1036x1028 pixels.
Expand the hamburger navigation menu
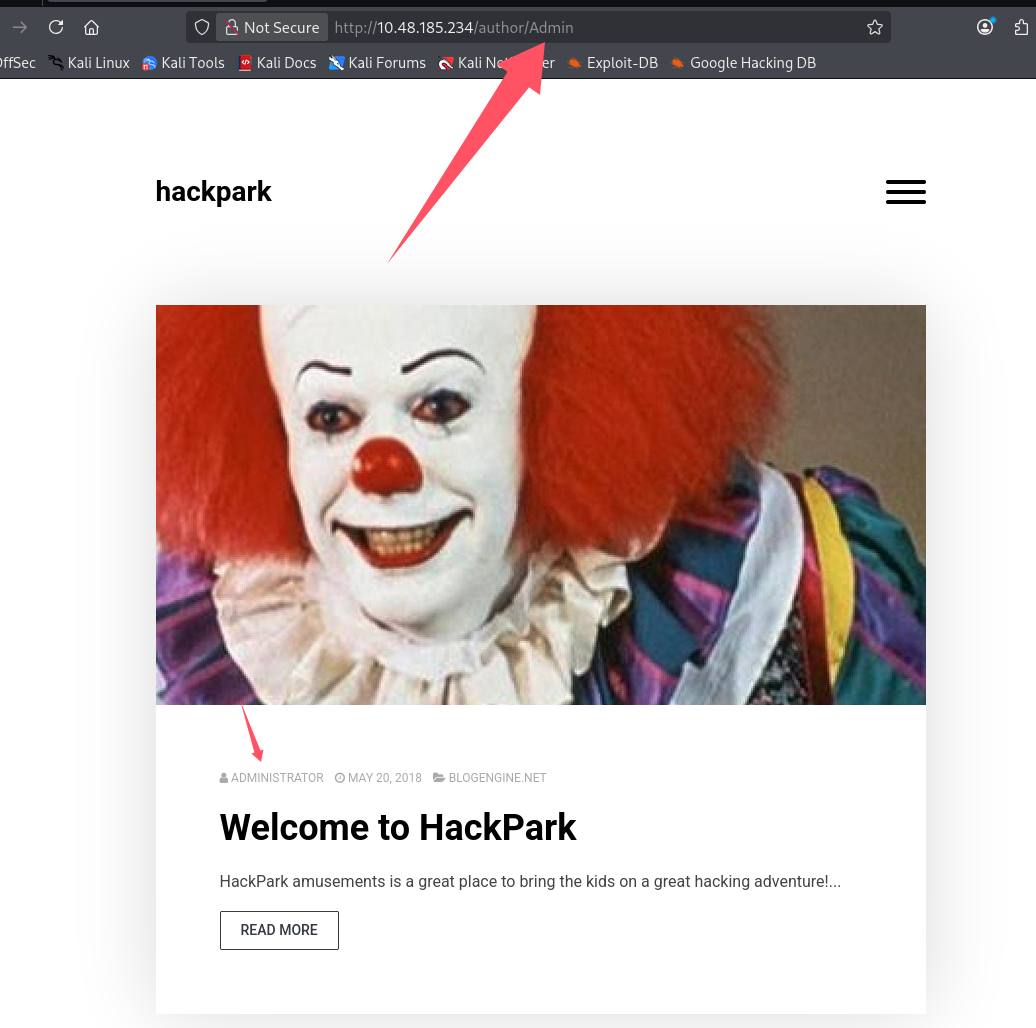(x=905, y=192)
